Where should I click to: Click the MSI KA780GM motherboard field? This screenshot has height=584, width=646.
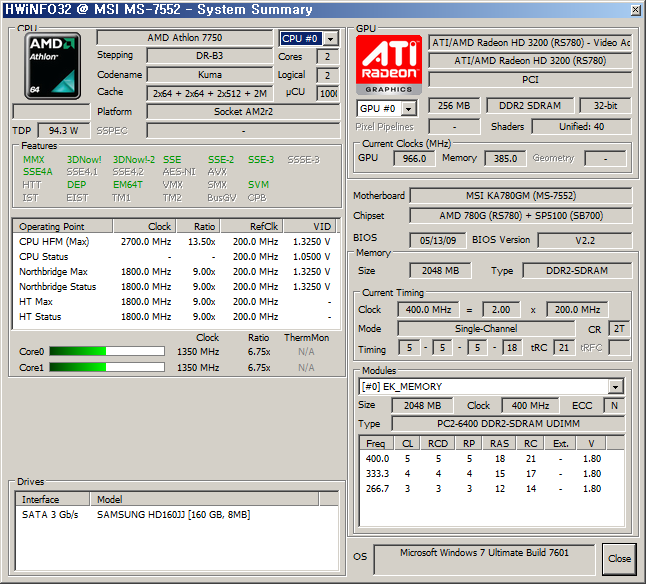point(521,196)
